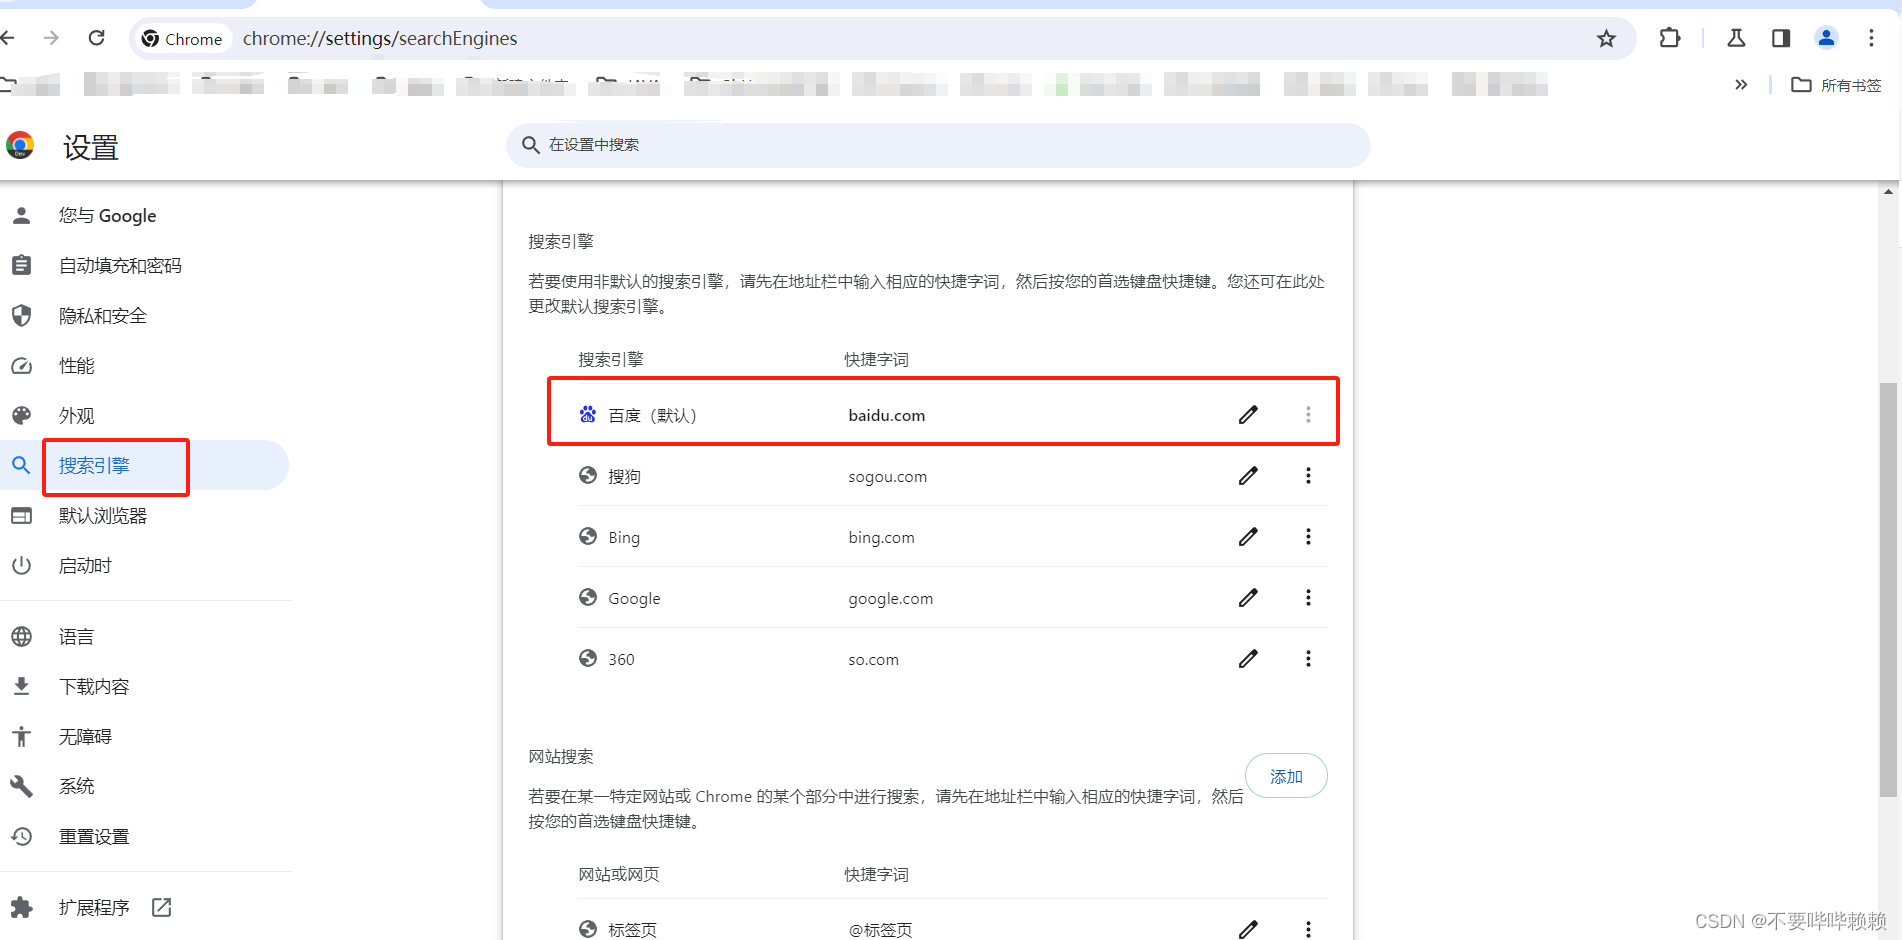Open more actions for 360
Screen dimensions: 1902x940
pos(1308,658)
